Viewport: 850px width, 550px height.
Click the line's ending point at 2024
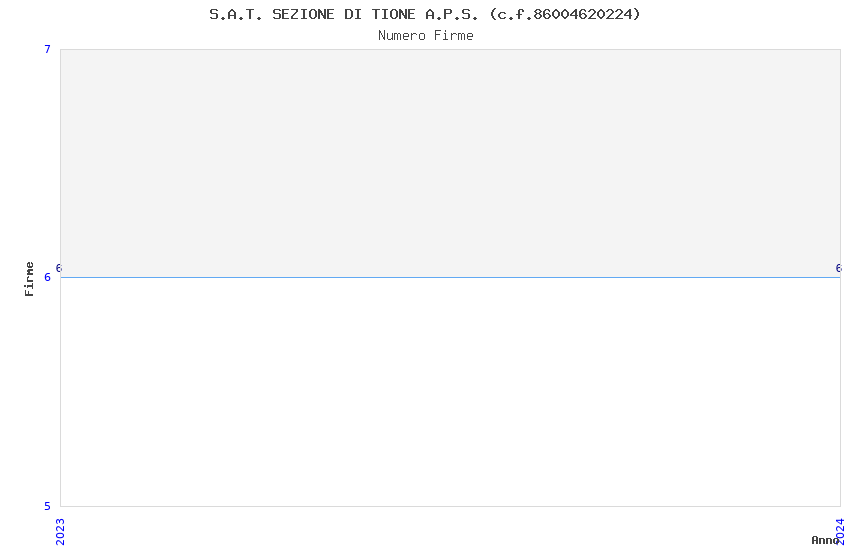840,277
